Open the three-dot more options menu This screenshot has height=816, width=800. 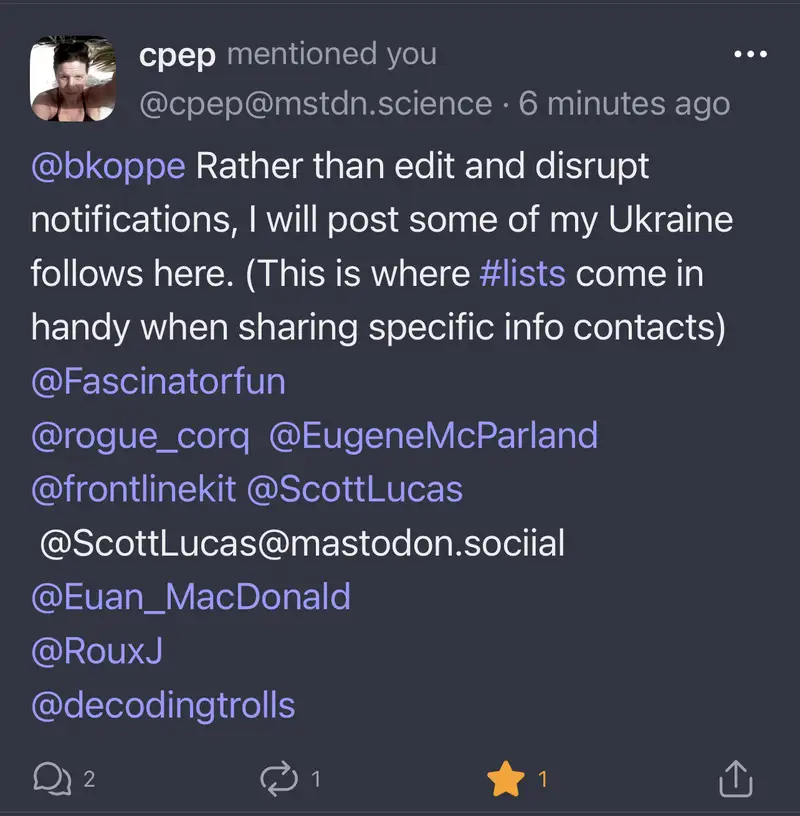pos(750,54)
